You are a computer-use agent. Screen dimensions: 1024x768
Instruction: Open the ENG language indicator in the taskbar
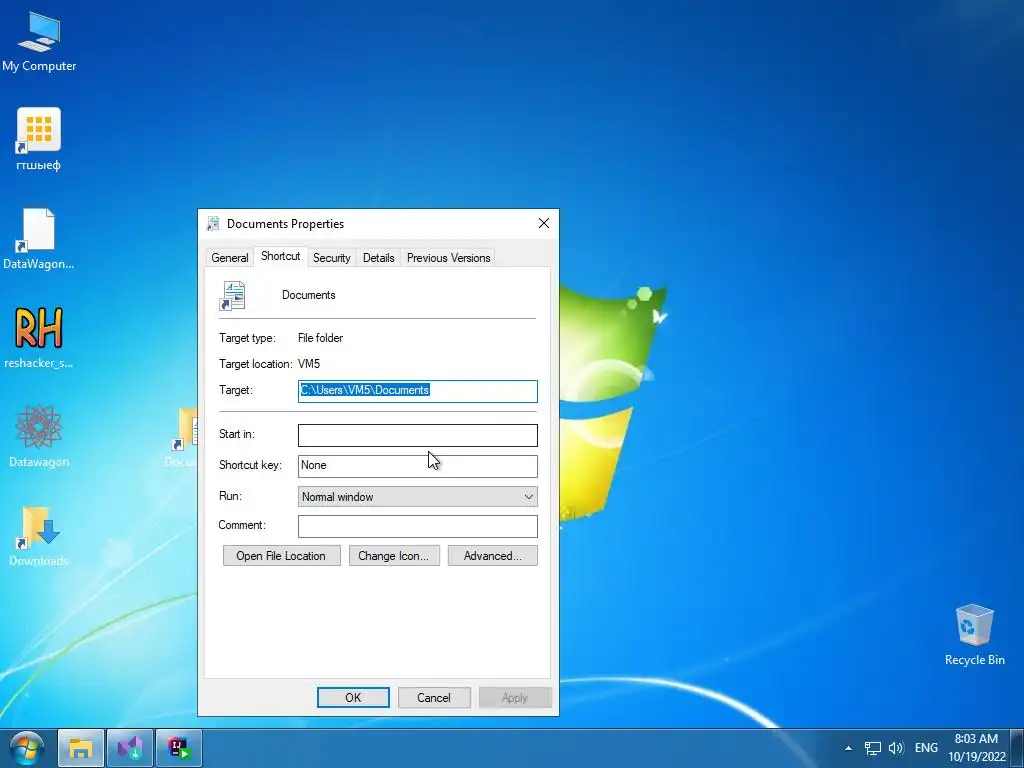click(926, 748)
